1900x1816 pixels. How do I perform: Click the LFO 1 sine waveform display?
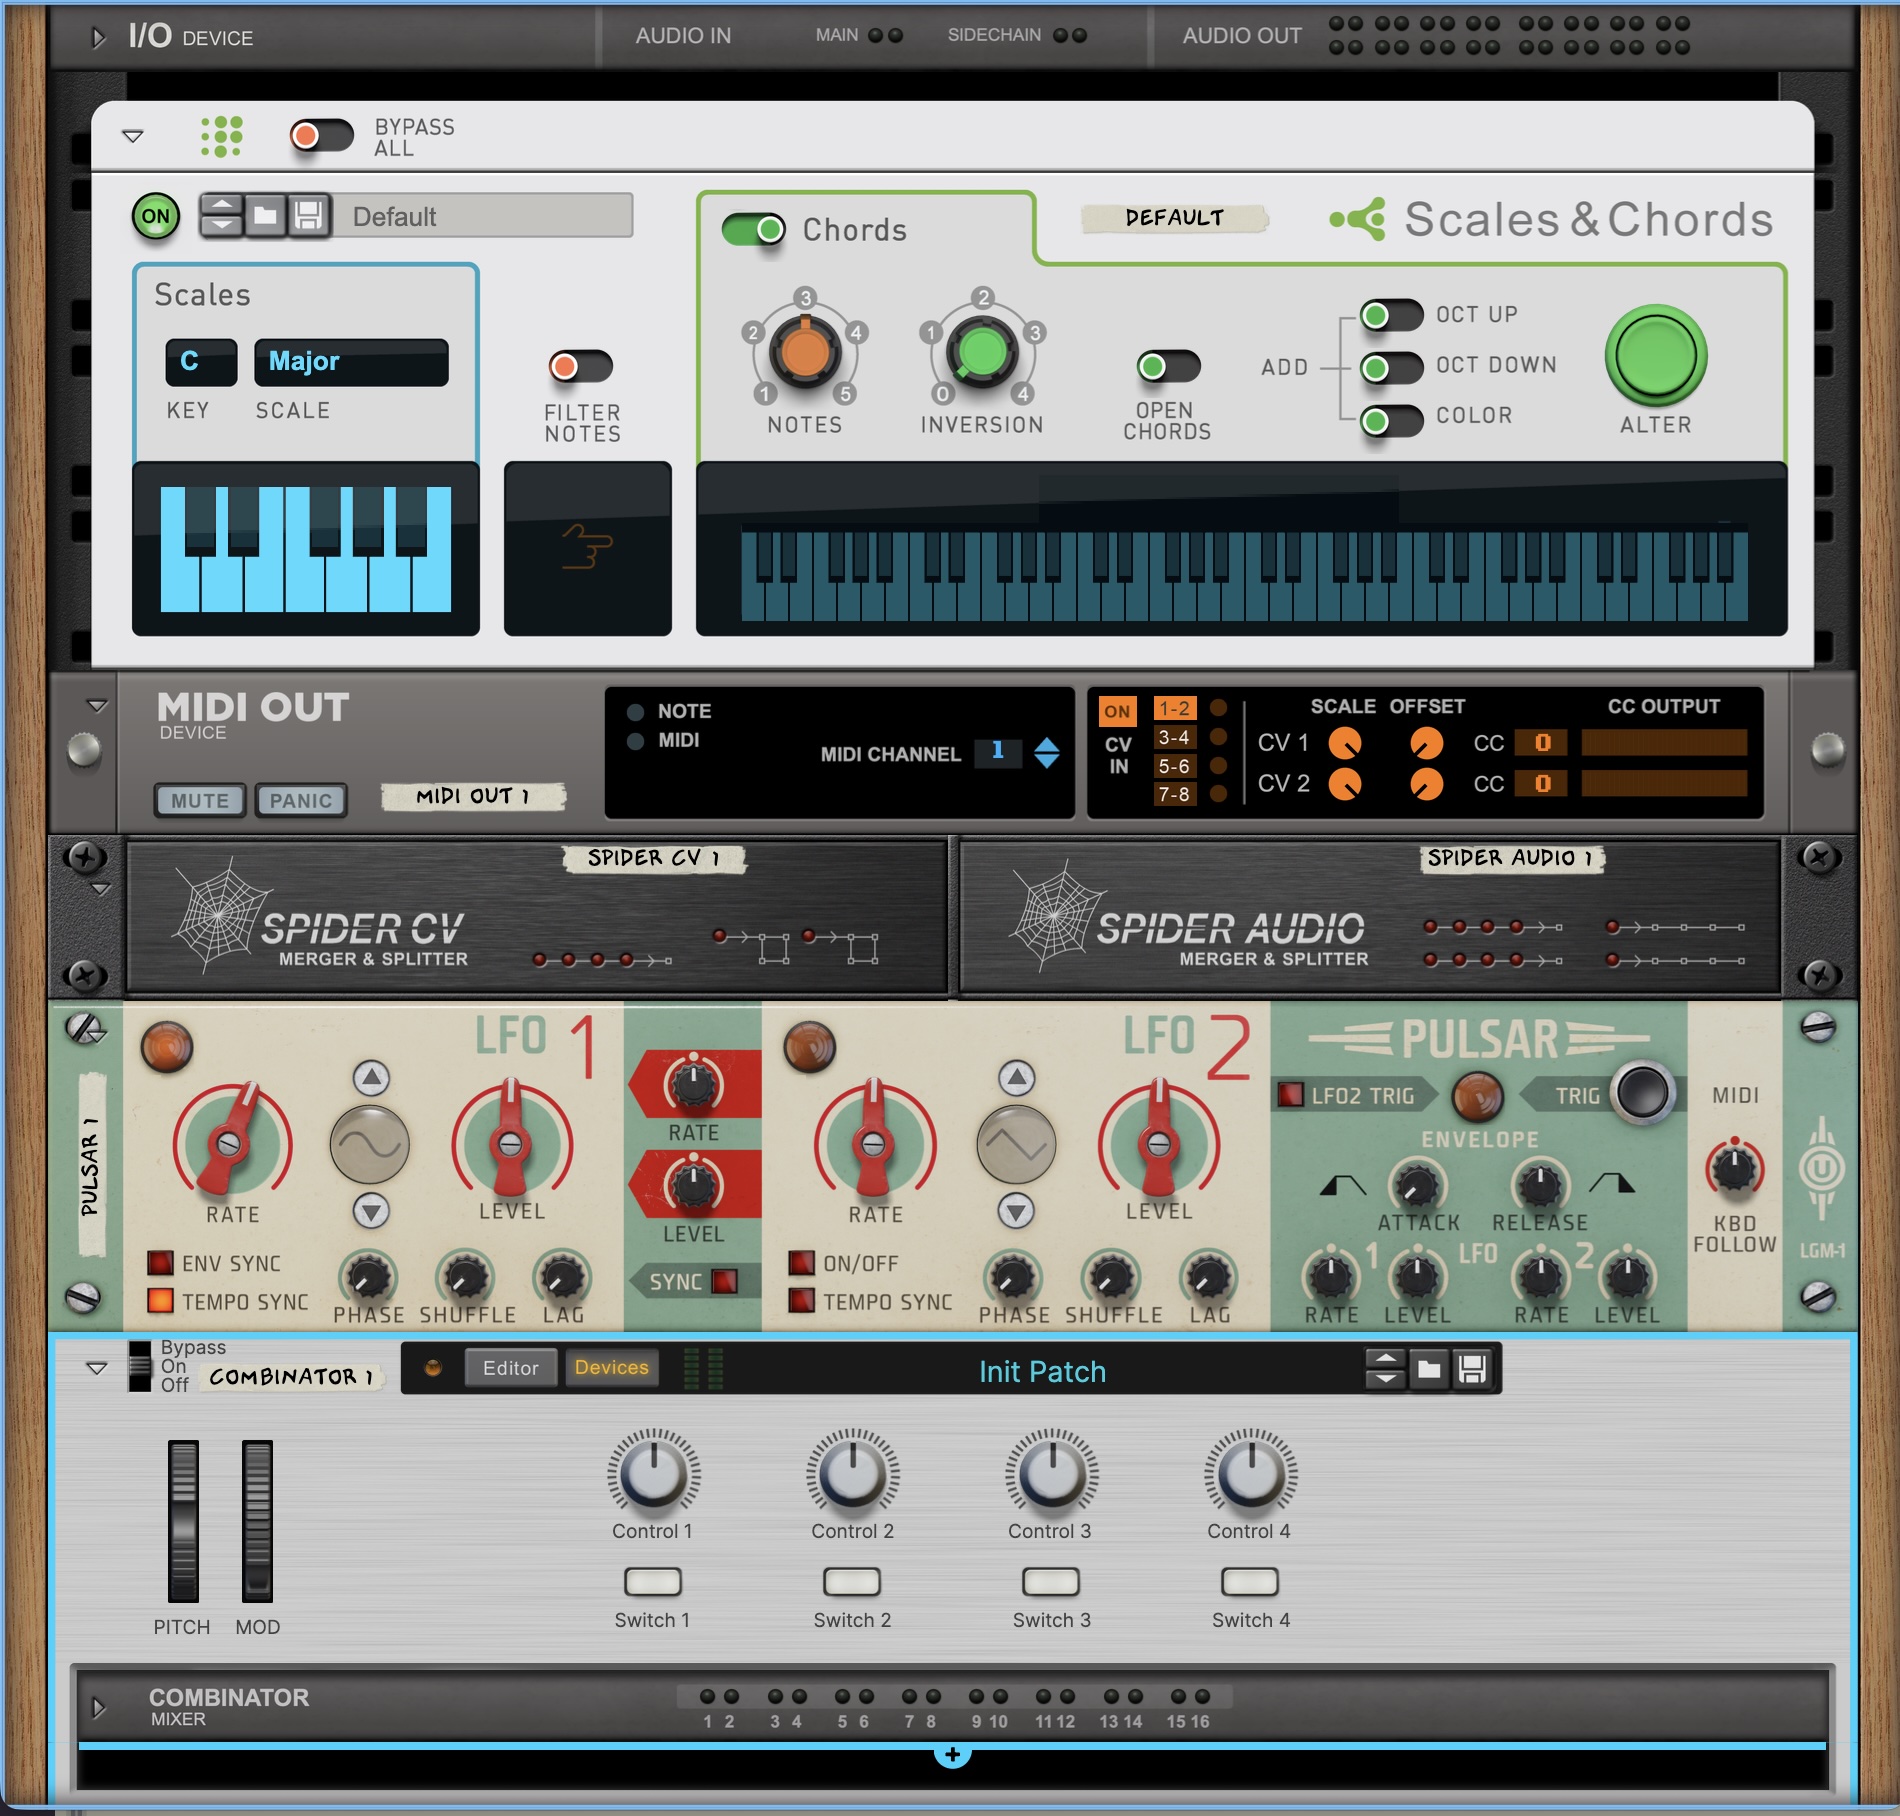[370, 1145]
